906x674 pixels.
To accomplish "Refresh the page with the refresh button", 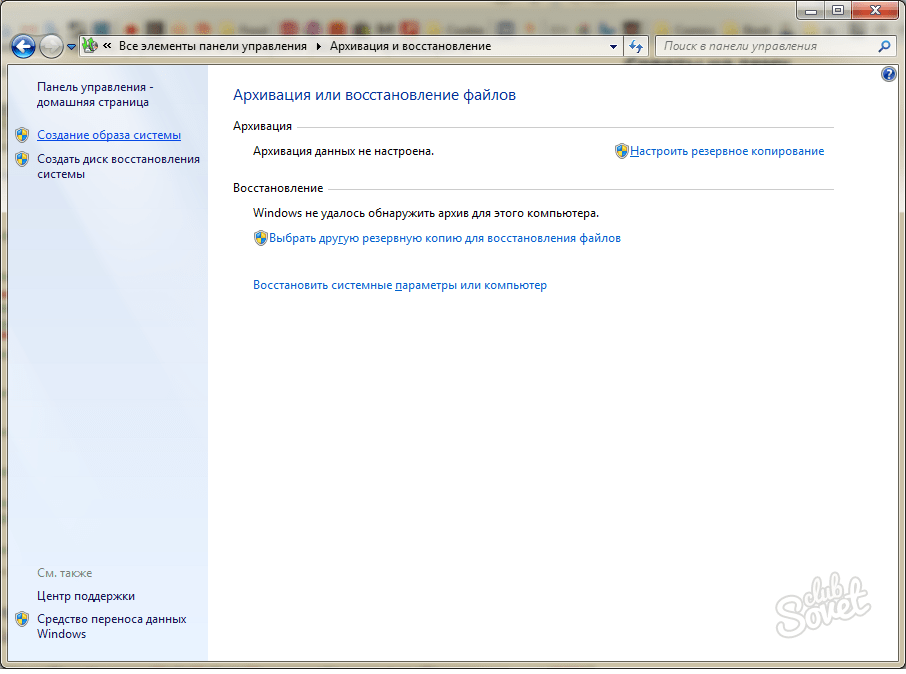I will point(636,46).
